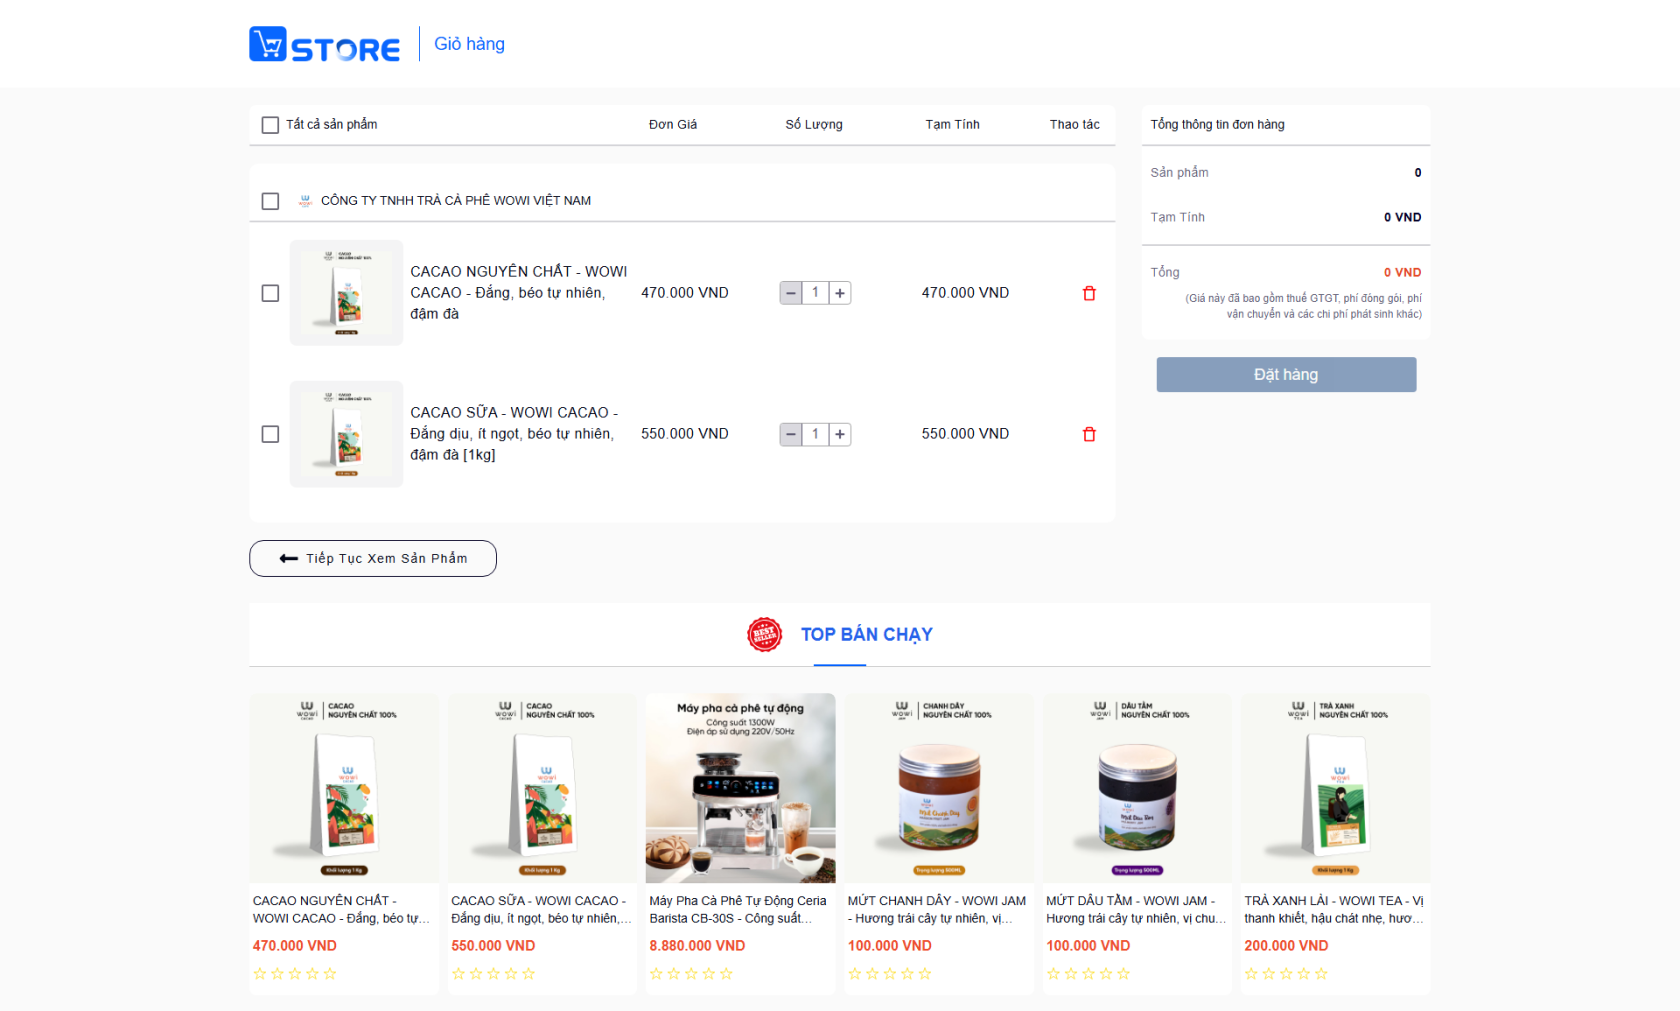Click the 'Sản phẩm' count row label

(1179, 172)
